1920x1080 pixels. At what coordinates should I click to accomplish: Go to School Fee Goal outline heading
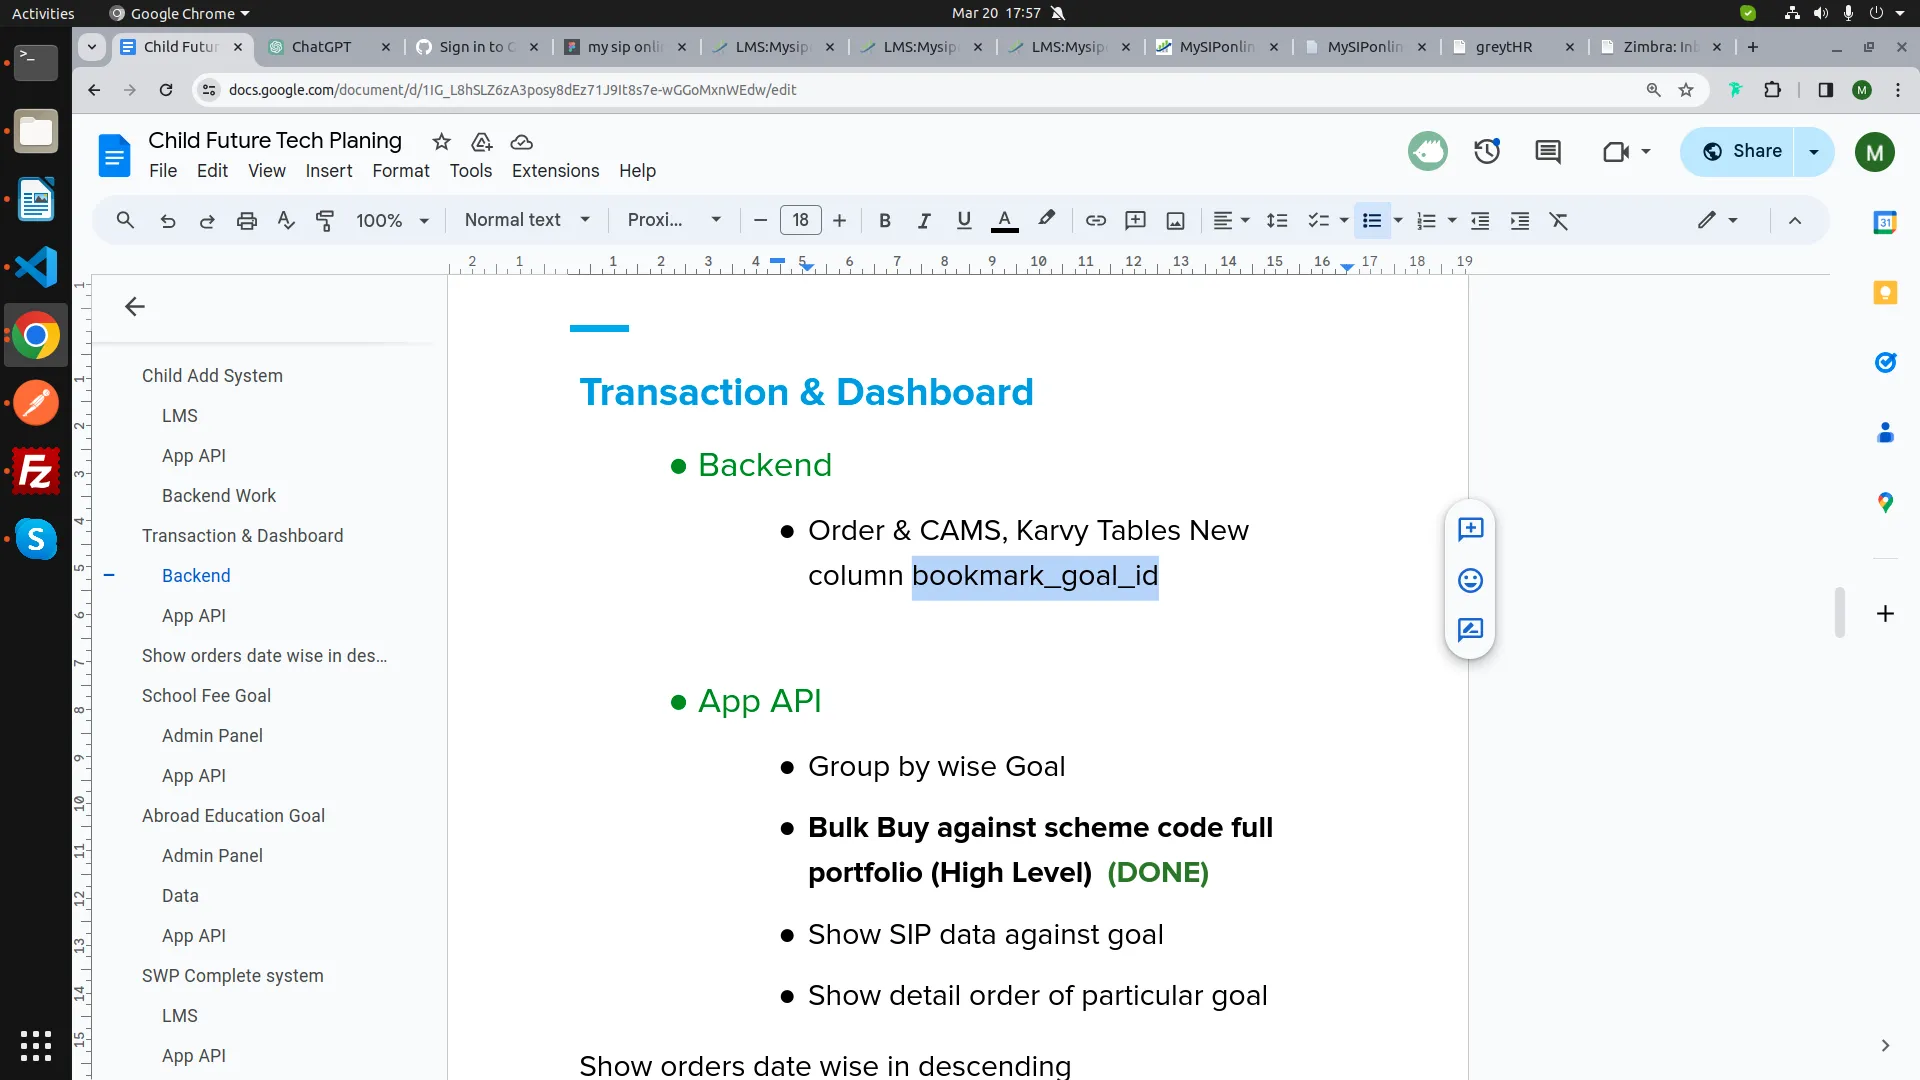206,696
